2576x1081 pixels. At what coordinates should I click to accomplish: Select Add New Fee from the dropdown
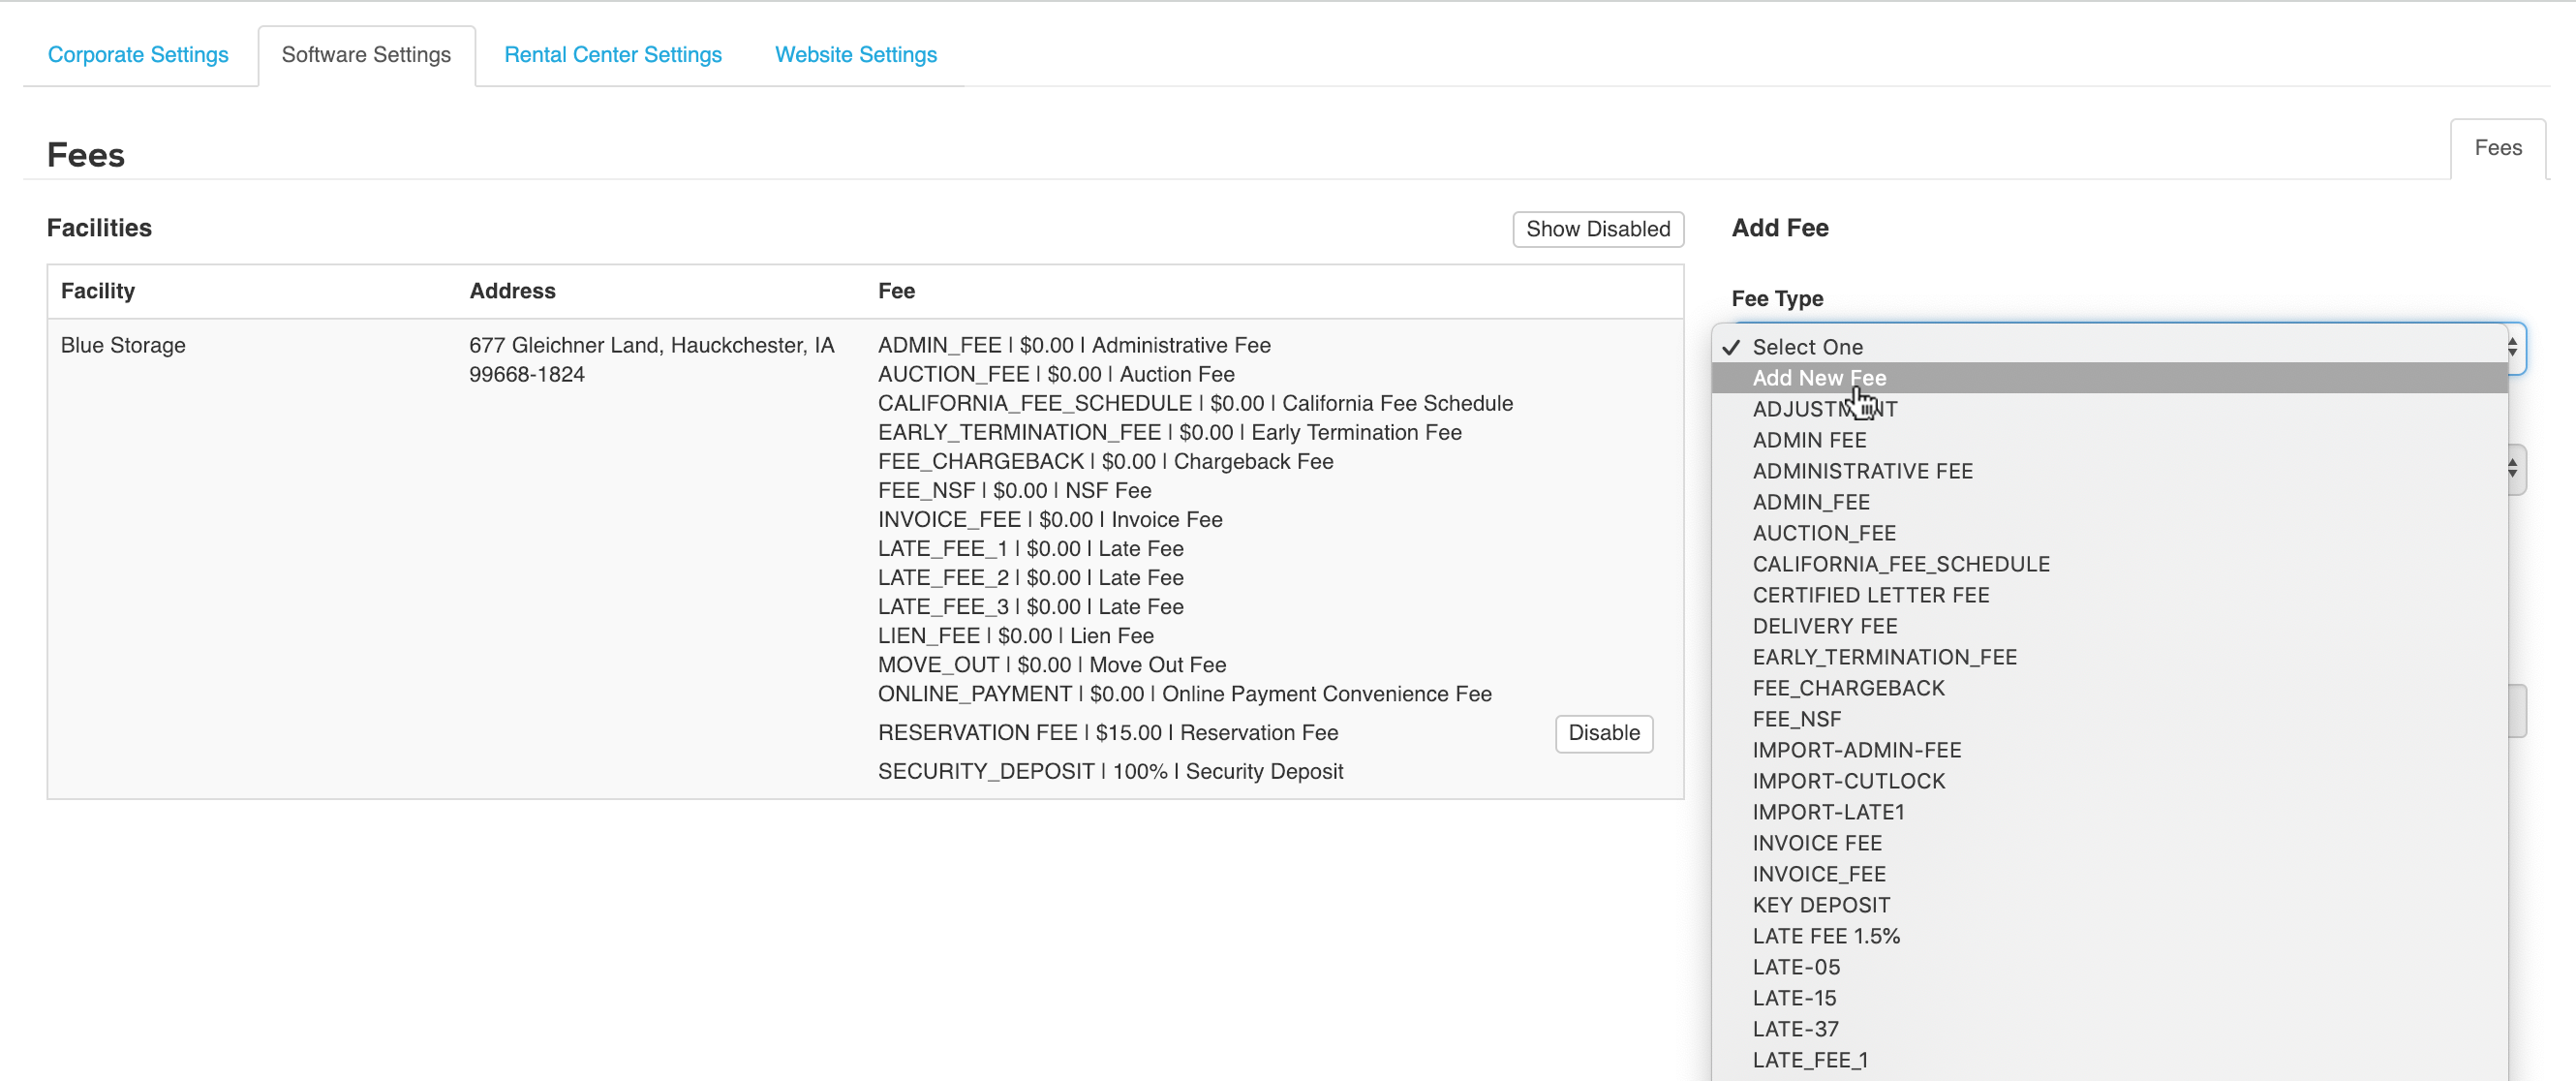(x=1818, y=377)
